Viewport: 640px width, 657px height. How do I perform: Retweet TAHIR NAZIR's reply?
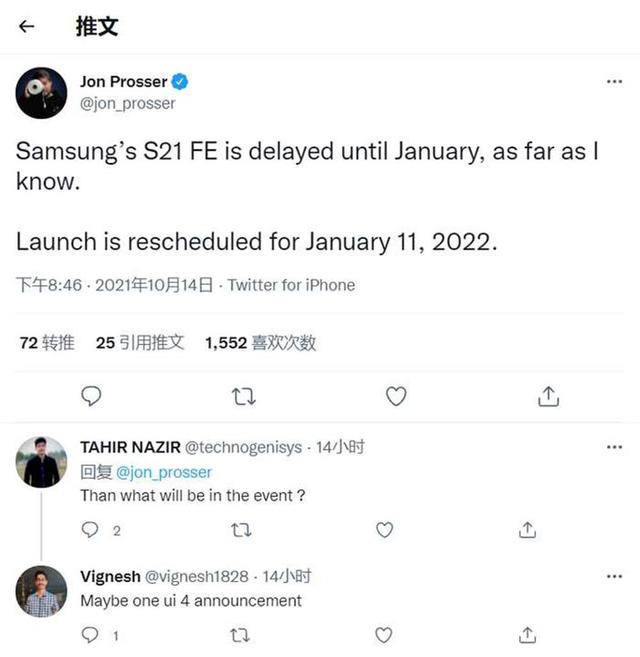pyautogui.click(x=241, y=530)
